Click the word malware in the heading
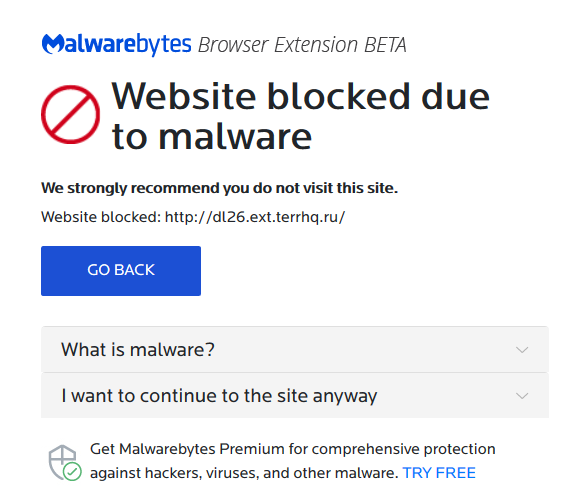This screenshot has width=575, height=503. [235, 137]
